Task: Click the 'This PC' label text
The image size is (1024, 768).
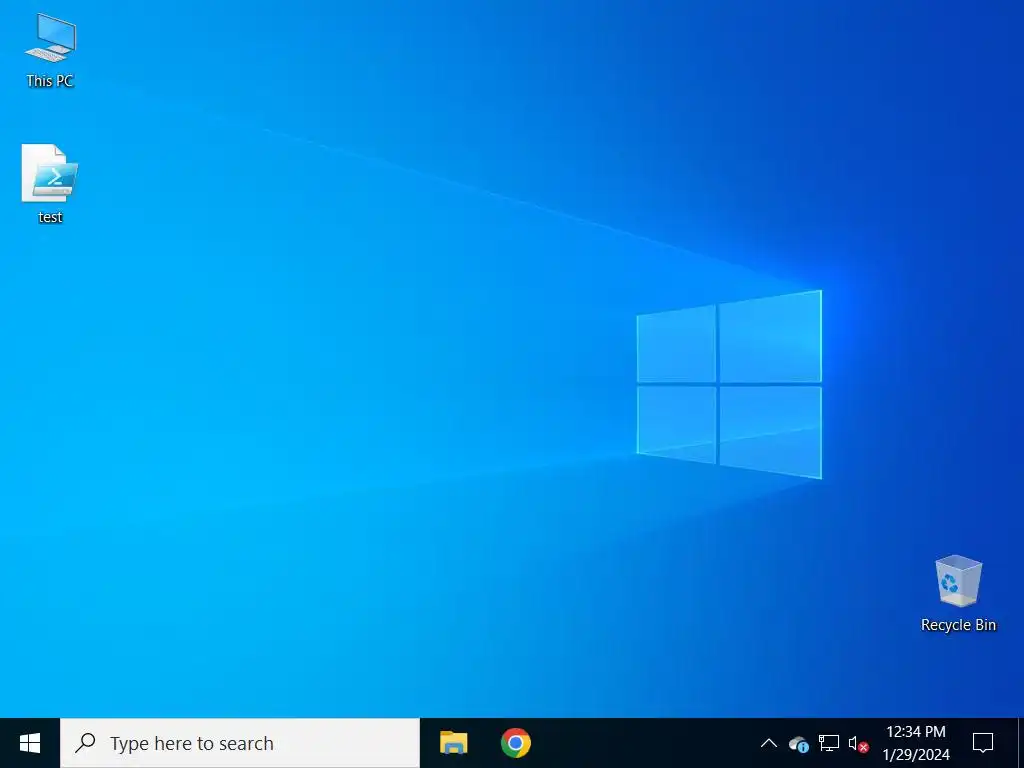Action: coord(50,81)
